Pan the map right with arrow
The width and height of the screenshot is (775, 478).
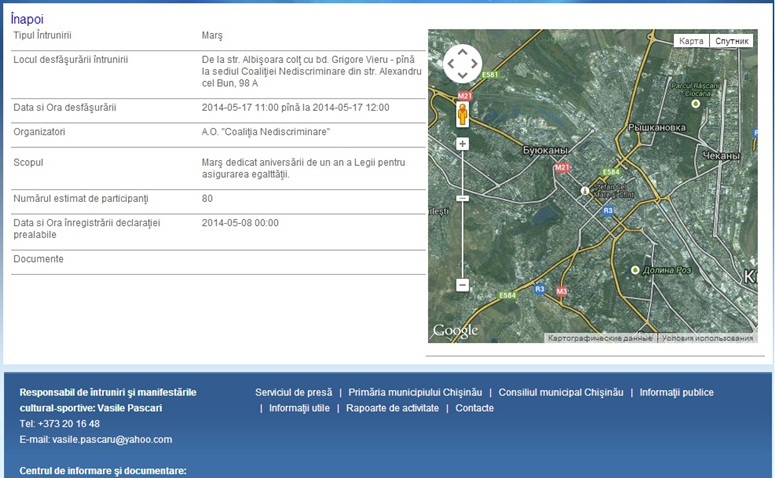(474, 63)
